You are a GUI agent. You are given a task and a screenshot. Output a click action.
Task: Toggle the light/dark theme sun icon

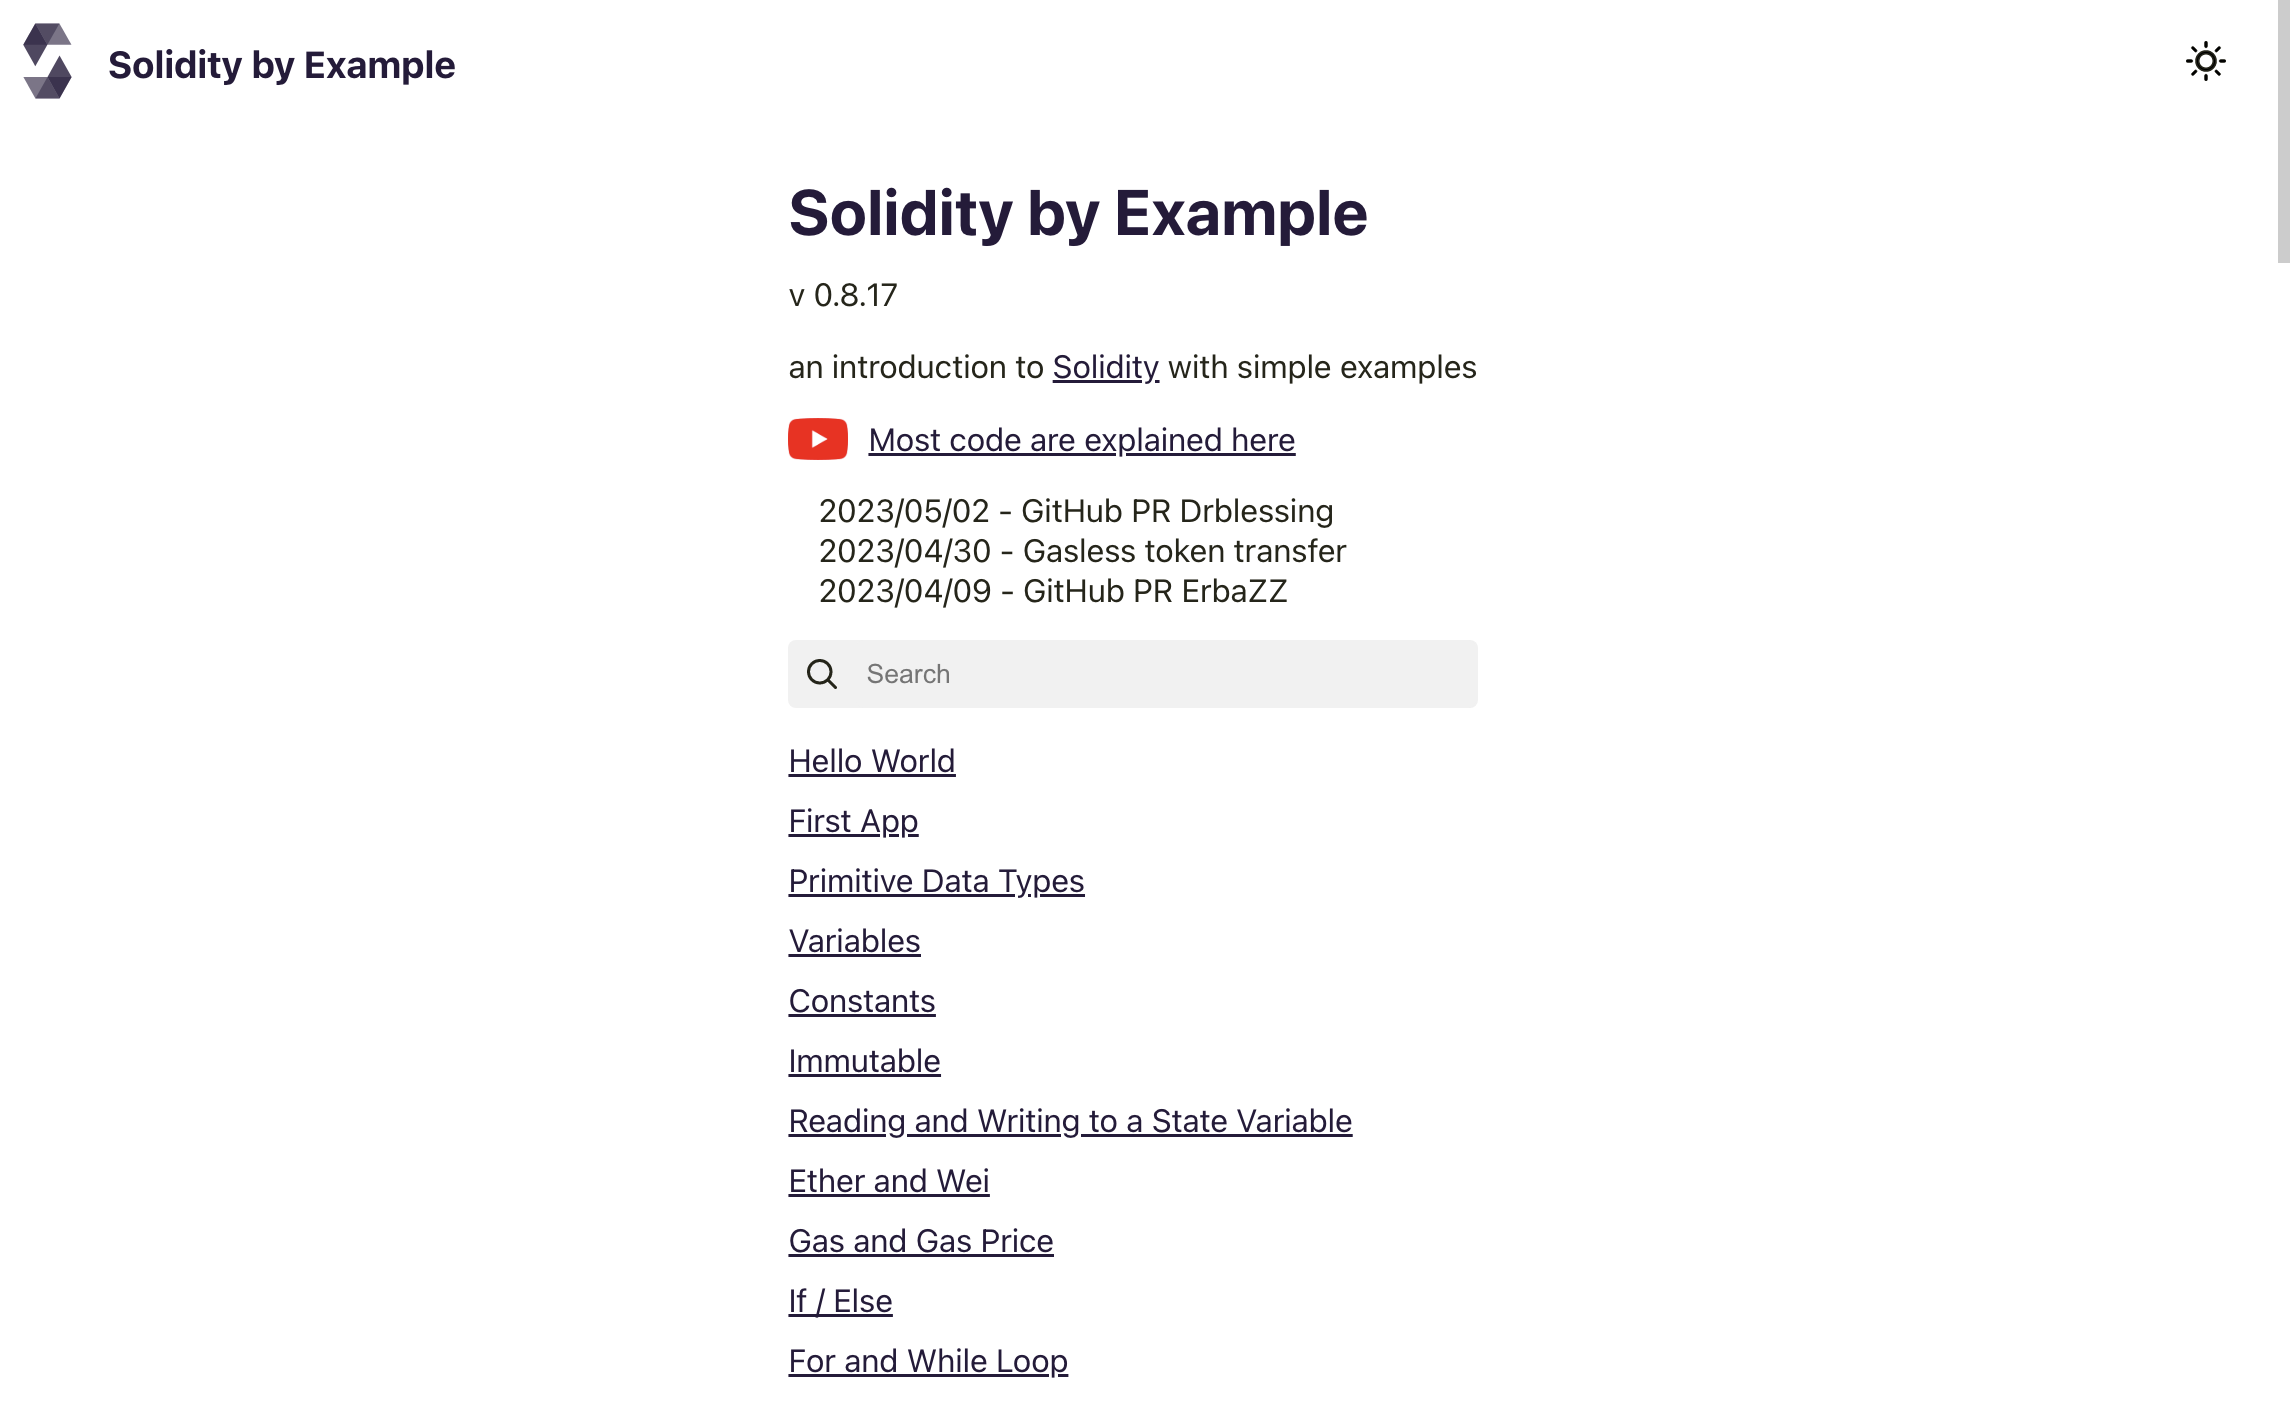[x=2204, y=62]
